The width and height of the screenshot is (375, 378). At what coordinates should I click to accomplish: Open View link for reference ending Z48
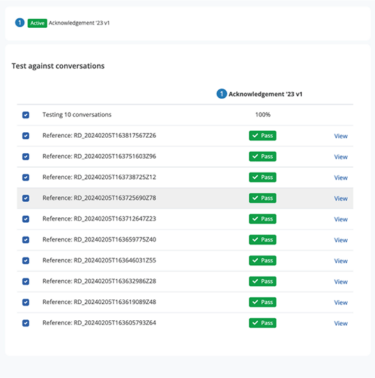[x=341, y=303]
